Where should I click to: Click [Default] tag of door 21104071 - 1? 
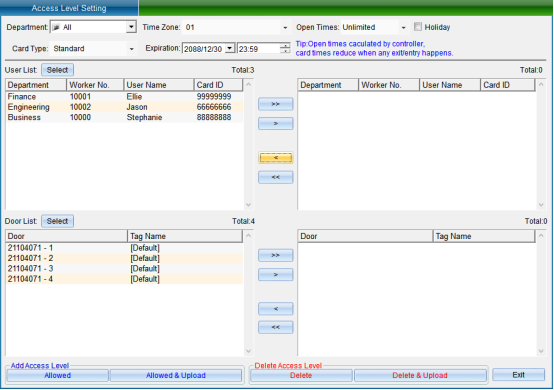point(145,248)
